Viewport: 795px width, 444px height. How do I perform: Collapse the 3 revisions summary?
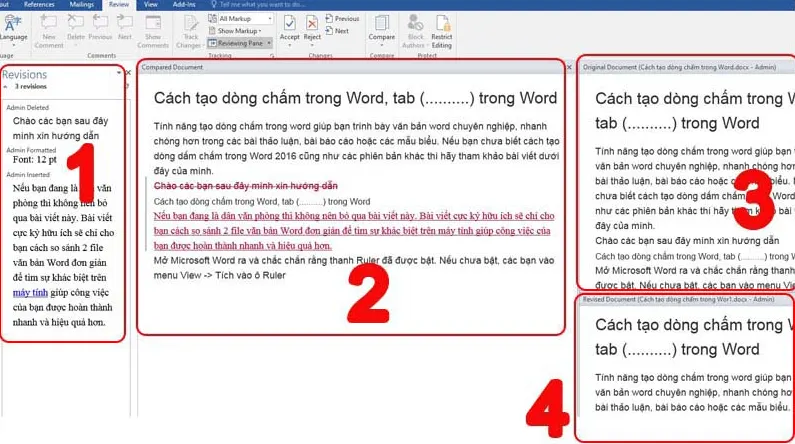(x=6, y=87)
